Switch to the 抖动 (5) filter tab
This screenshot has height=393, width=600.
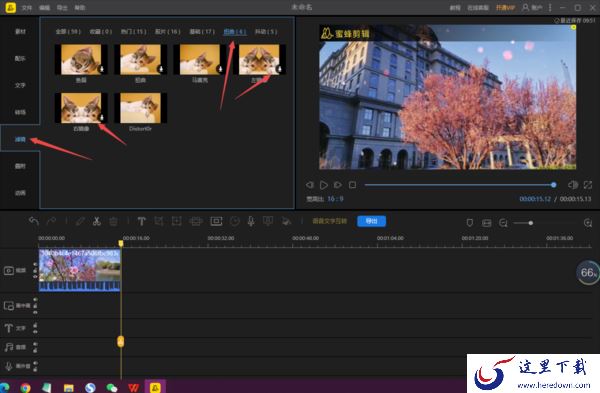click(266, 31)
